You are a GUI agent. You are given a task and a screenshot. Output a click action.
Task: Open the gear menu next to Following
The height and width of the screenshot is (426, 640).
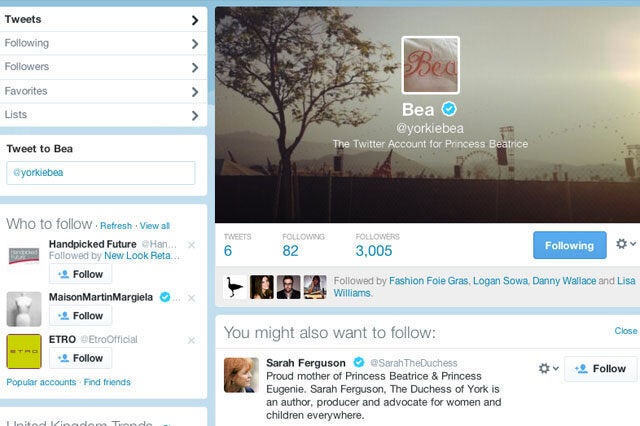point(626,244)
